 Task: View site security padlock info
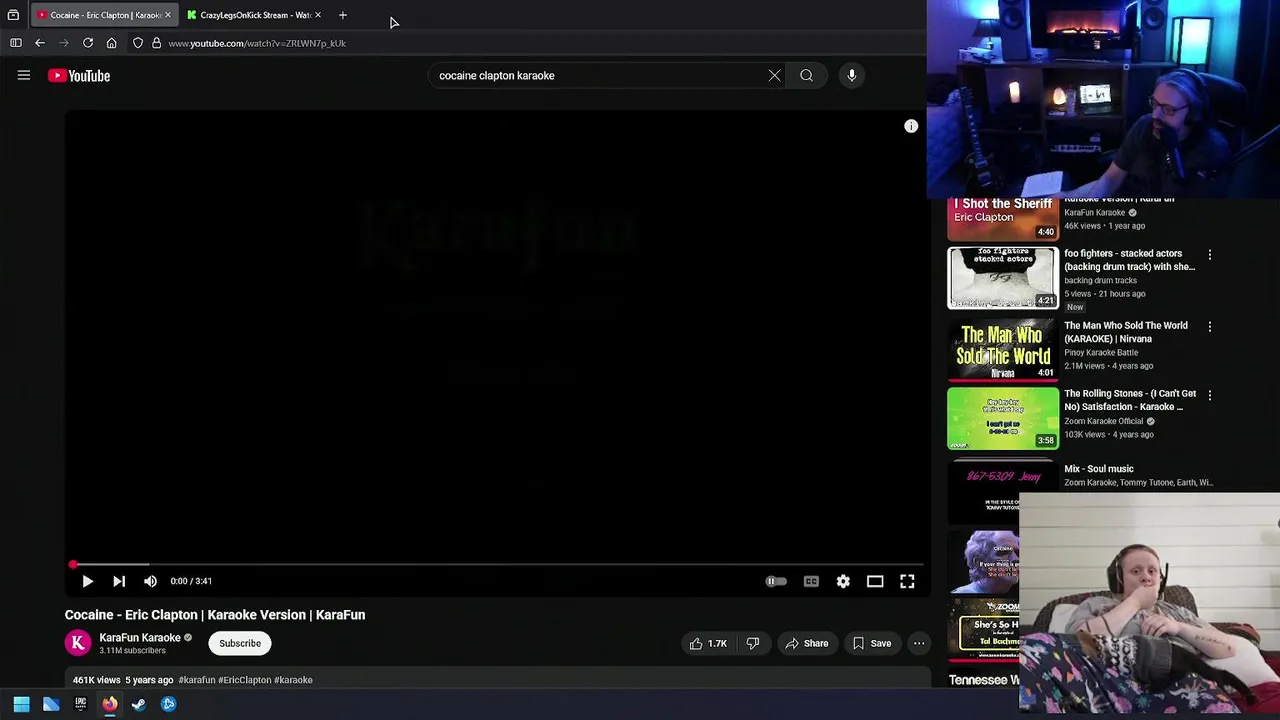(x=156, y=43)
